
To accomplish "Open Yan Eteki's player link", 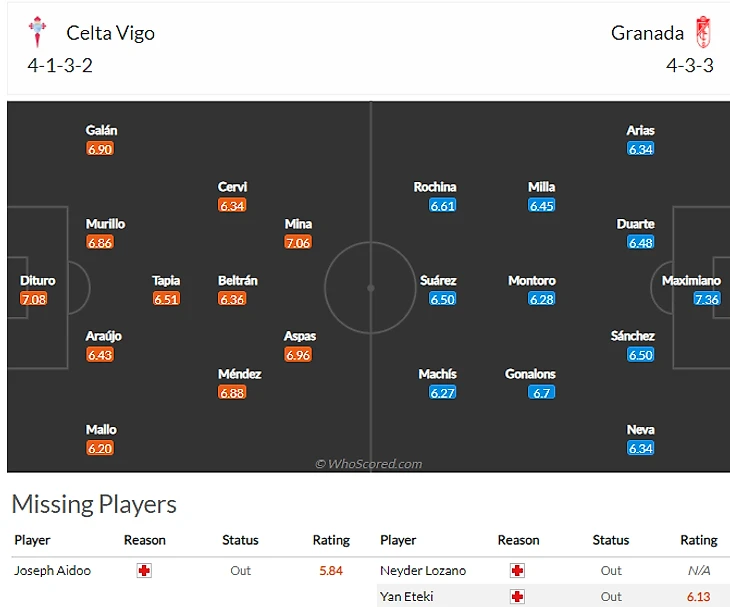I will pyautogui.click(x=403, y=597).
